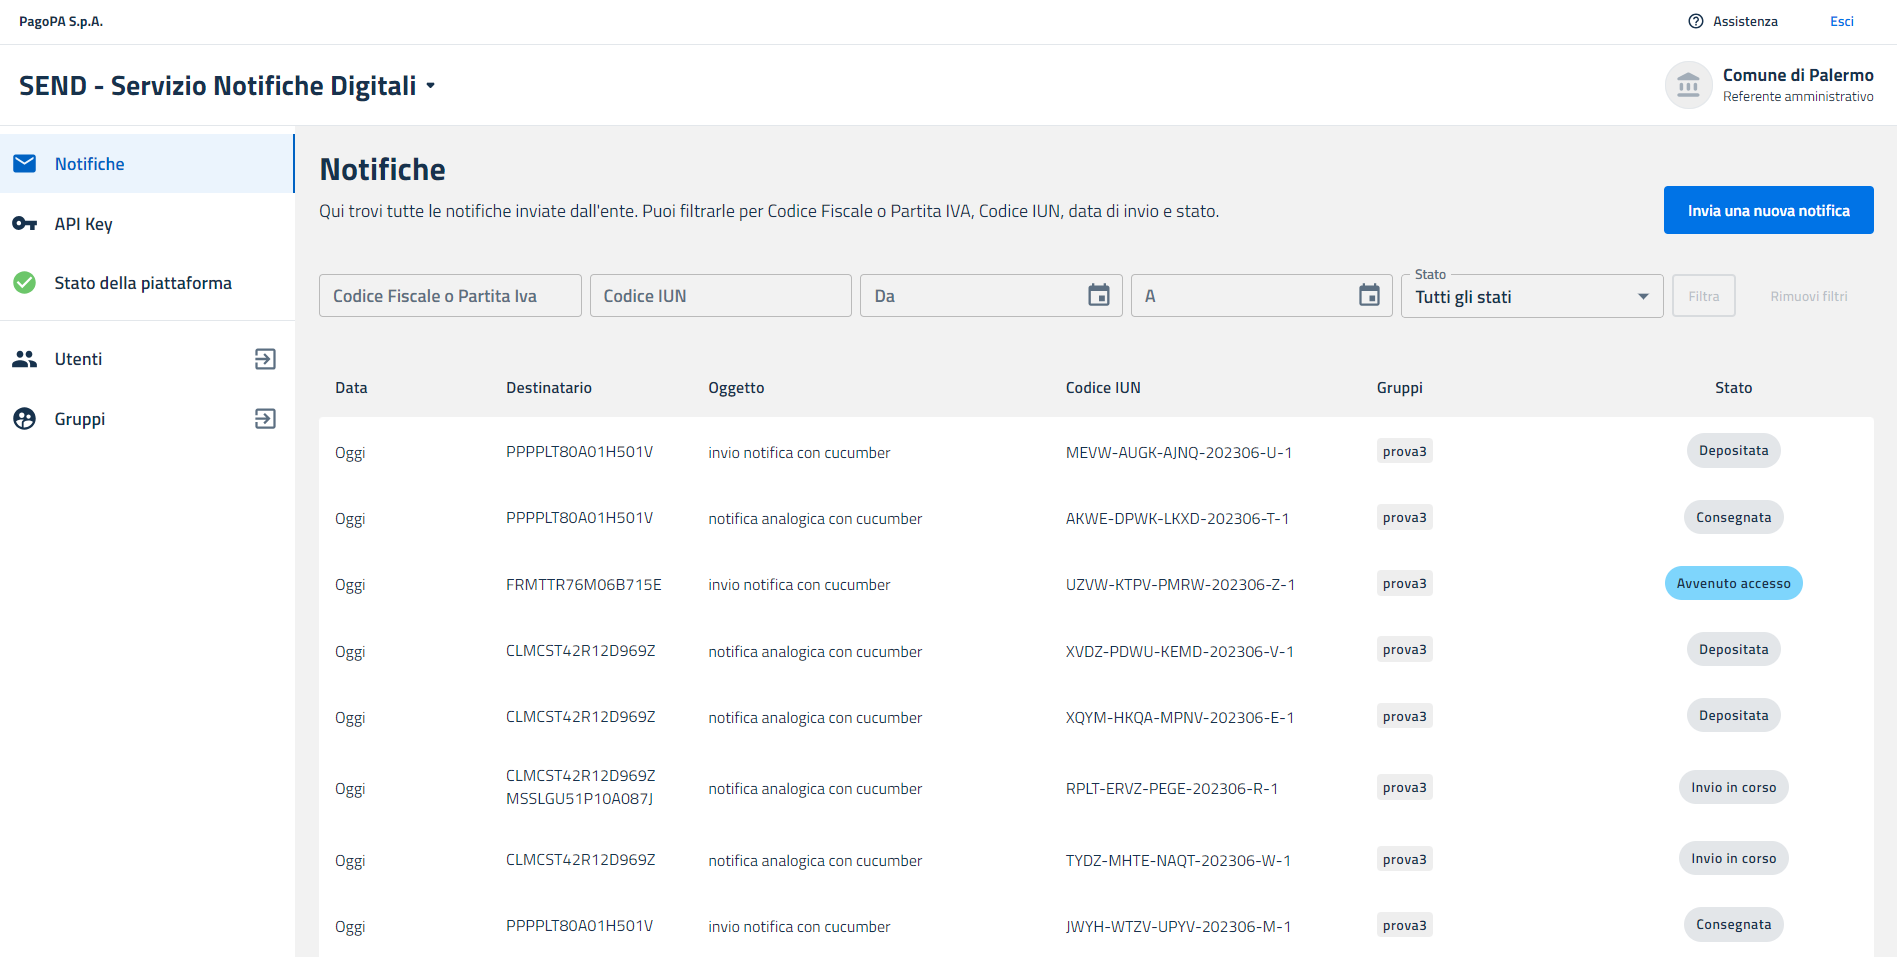Select API Key in sidebar

point(84,224)
